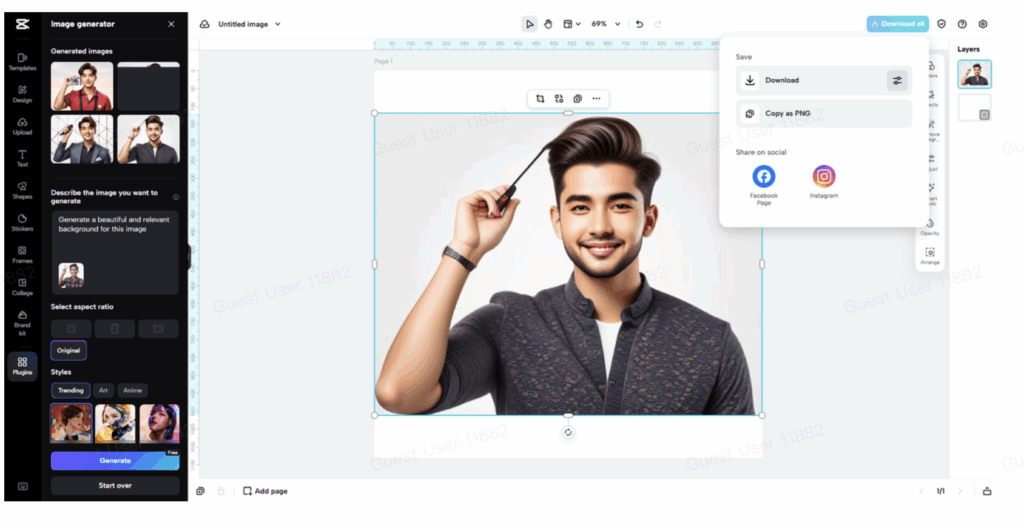The width and height of the screenshot is (1024, 525).
Task: Switch to the Anime styles tab
Action: click(x=131, y=390)
